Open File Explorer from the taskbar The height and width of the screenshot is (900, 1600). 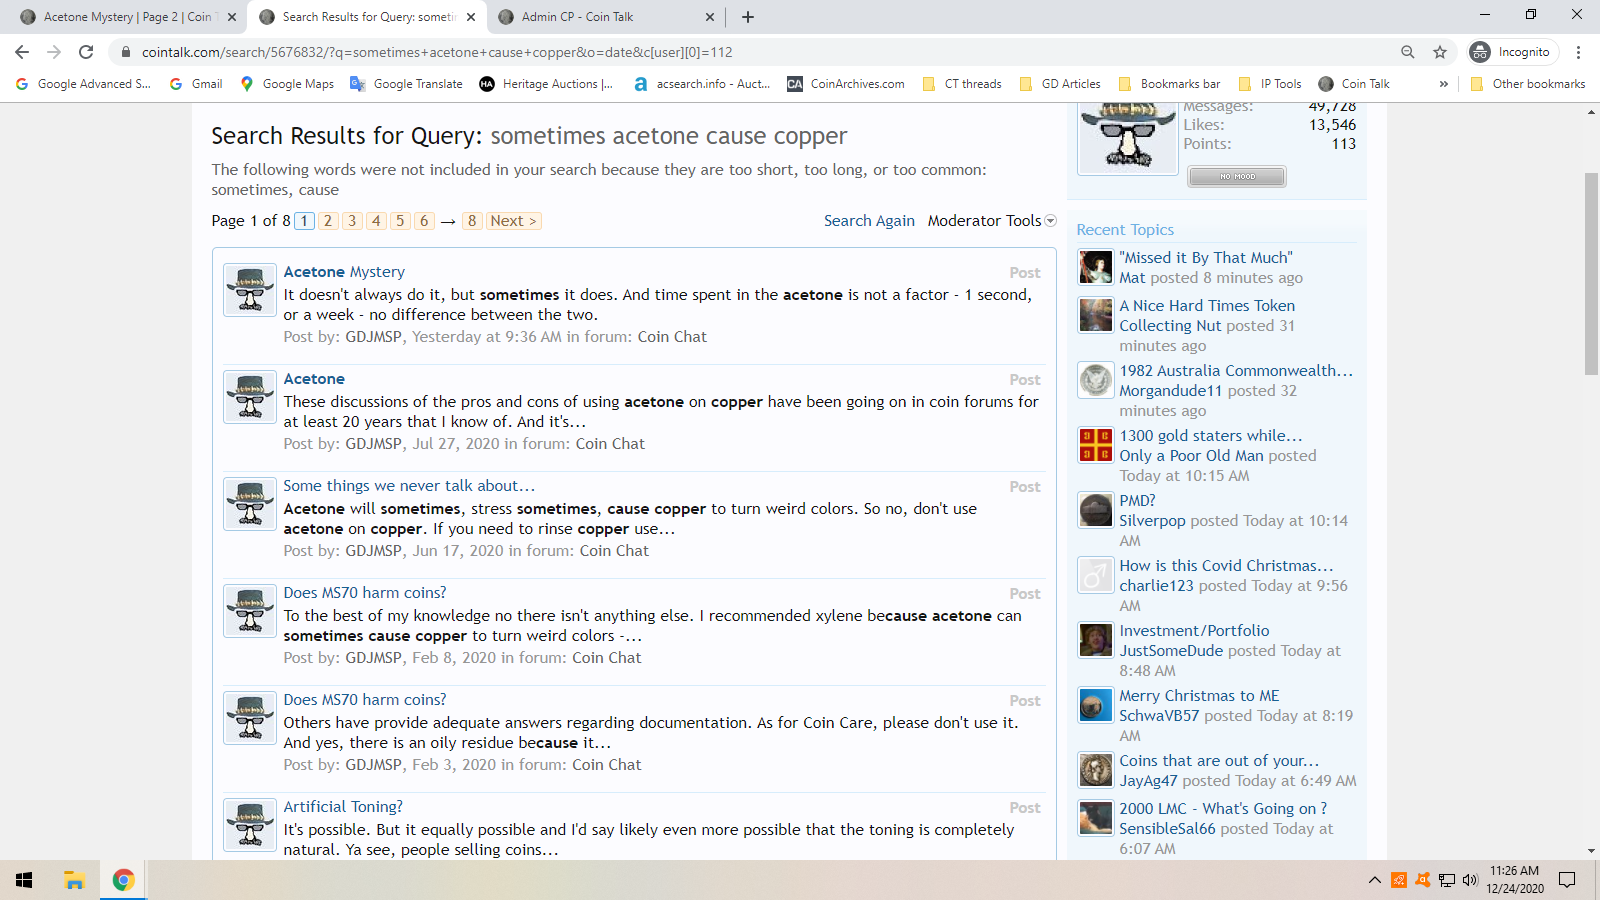tap(74, 880)
